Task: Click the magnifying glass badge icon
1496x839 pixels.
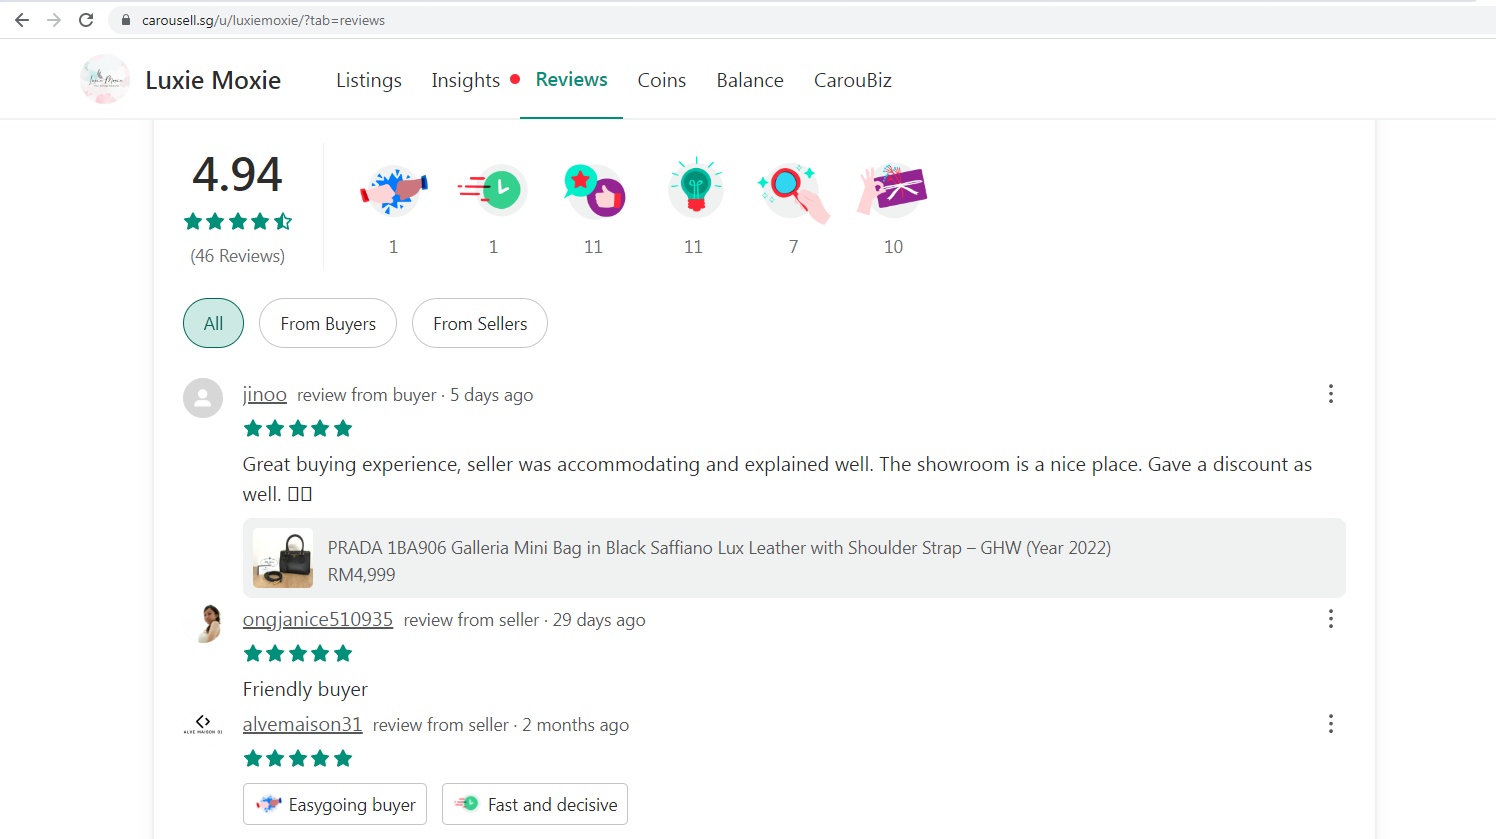Action: pyautogui.click(x=794, y=192)
